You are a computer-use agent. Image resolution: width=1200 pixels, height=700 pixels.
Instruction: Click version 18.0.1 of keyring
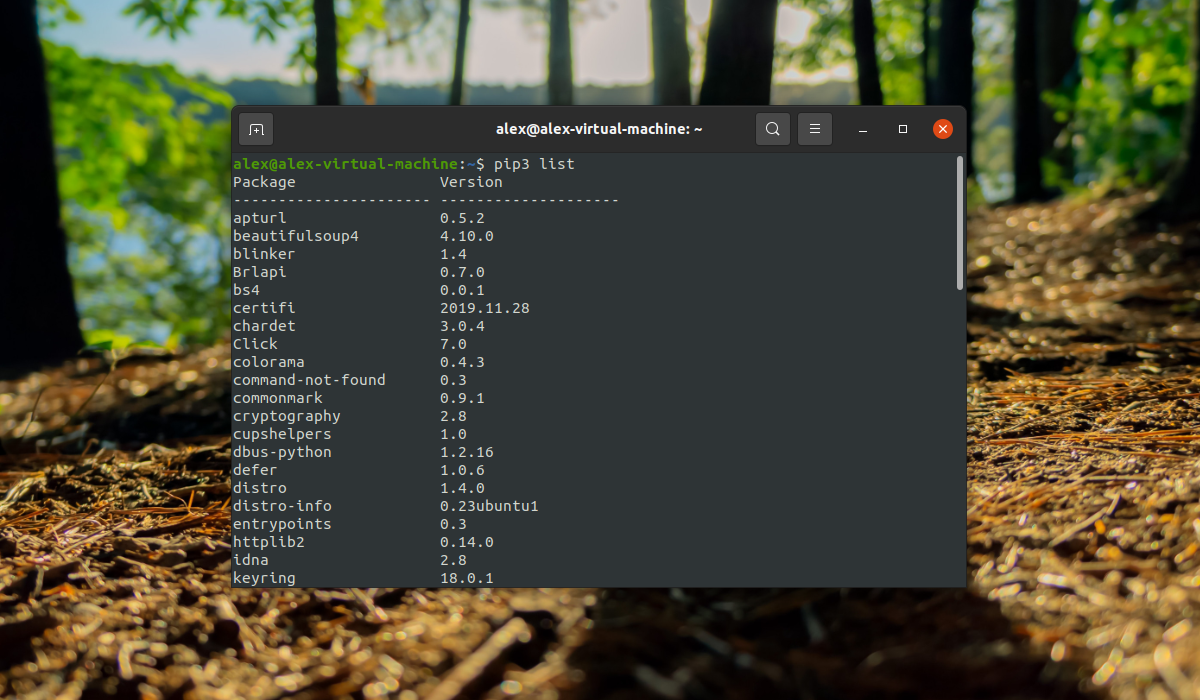pos(467,578)
